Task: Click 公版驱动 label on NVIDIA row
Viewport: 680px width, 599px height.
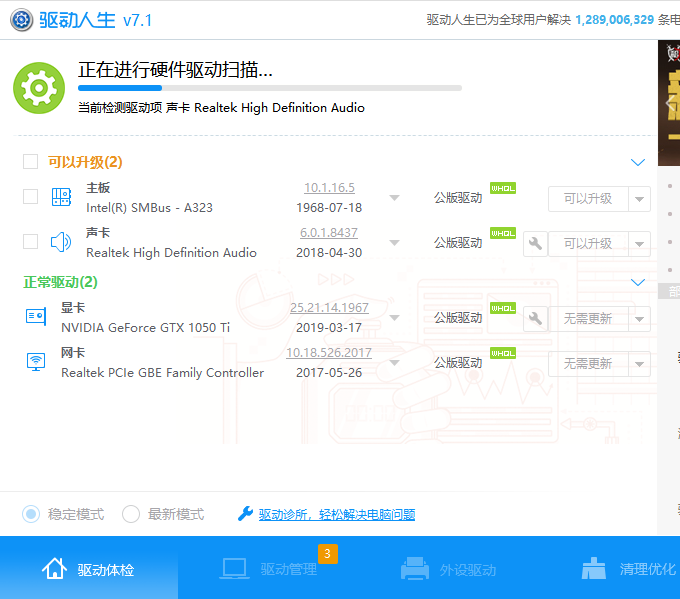Action: coord(458,318)
